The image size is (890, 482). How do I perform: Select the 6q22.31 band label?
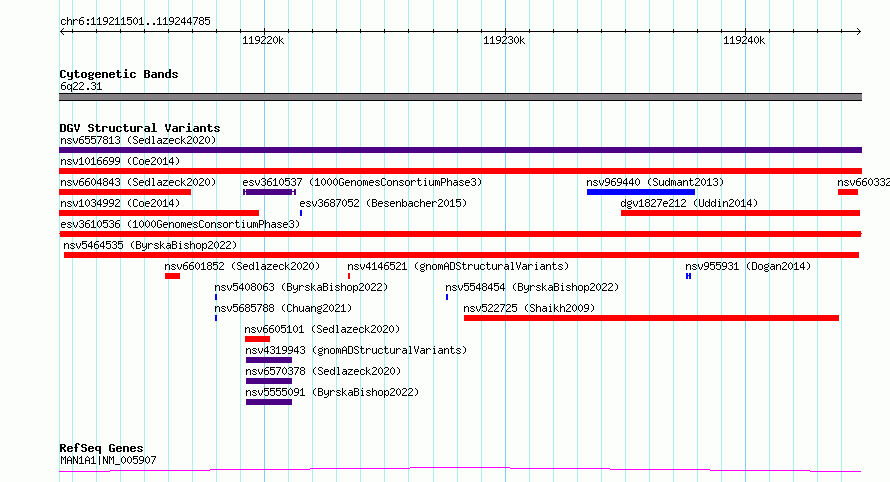click(x=81, y=86)
